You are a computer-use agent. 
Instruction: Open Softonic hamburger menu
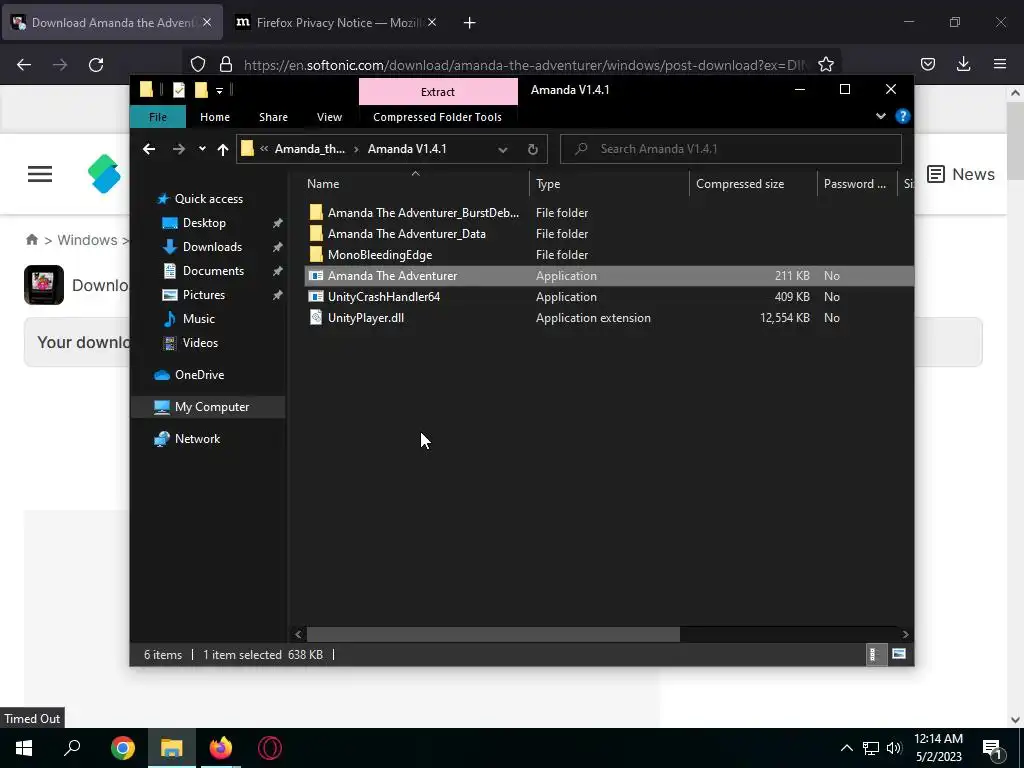[40, 174]
